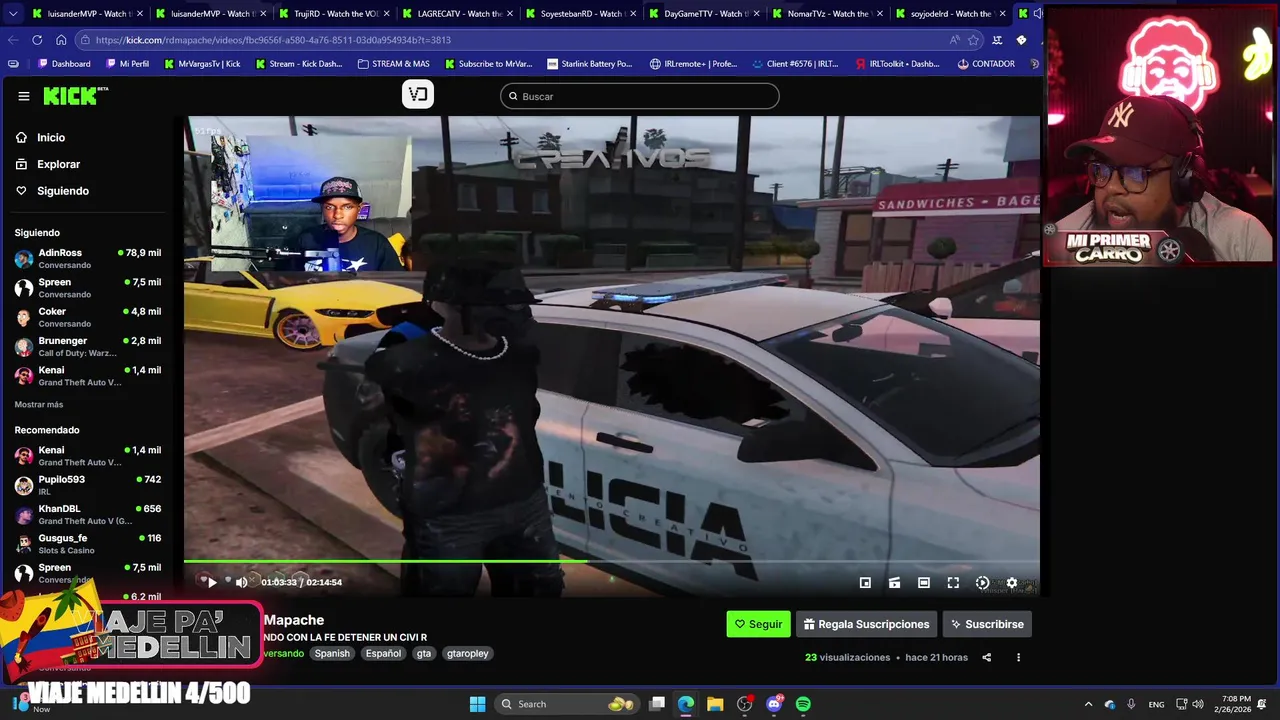Open Discord from taskbar
The height and width of the screenshot is (720, 1280).
(x=774, y=704)
